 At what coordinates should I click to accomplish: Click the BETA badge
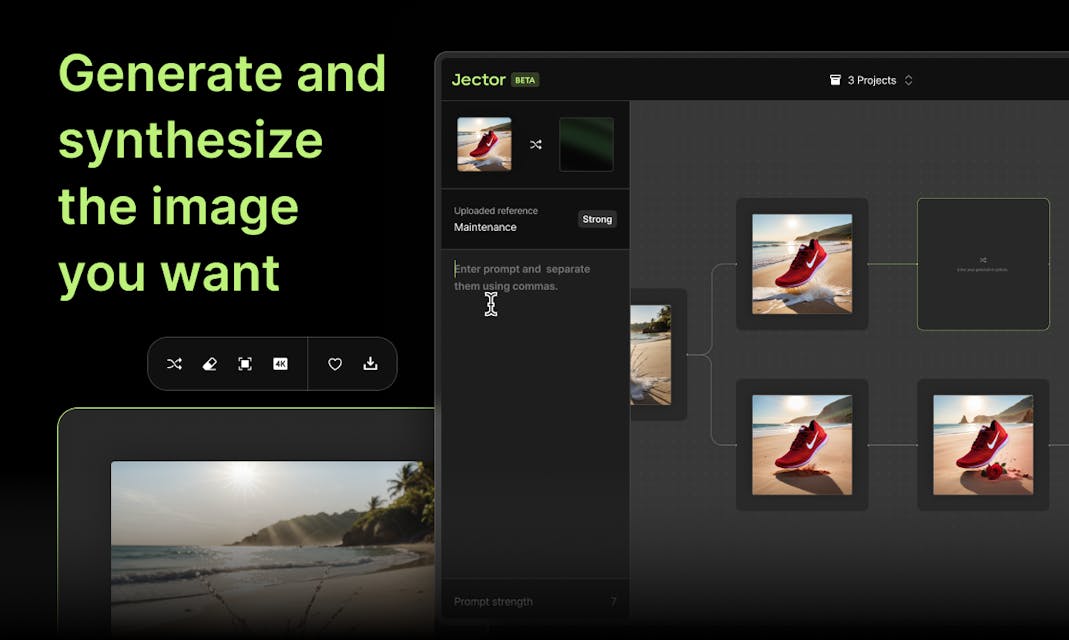525,80
